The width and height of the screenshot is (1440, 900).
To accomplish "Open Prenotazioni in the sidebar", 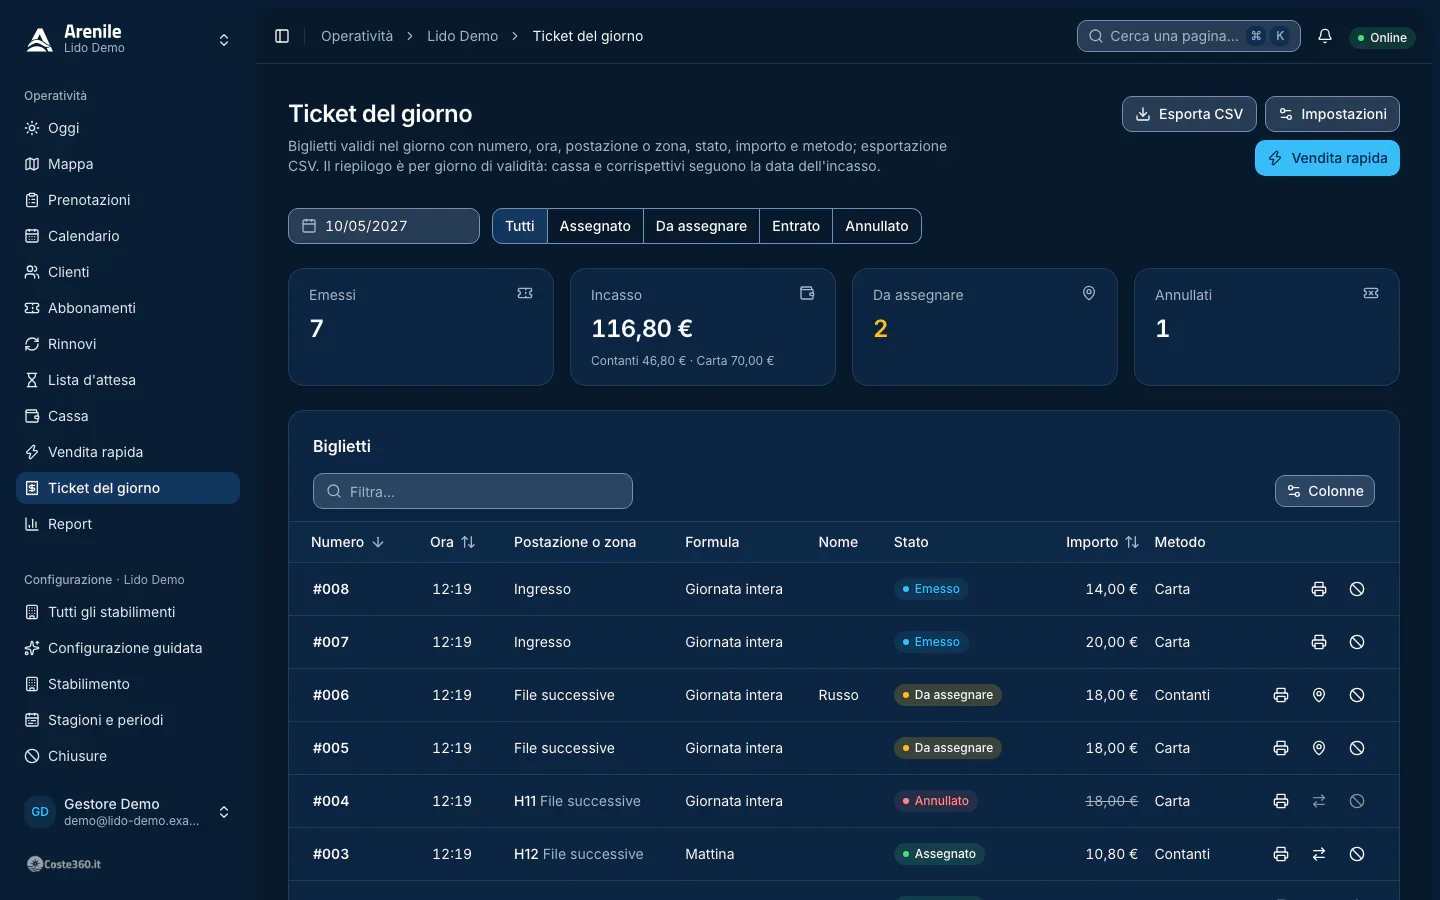I will click(128, 200).
